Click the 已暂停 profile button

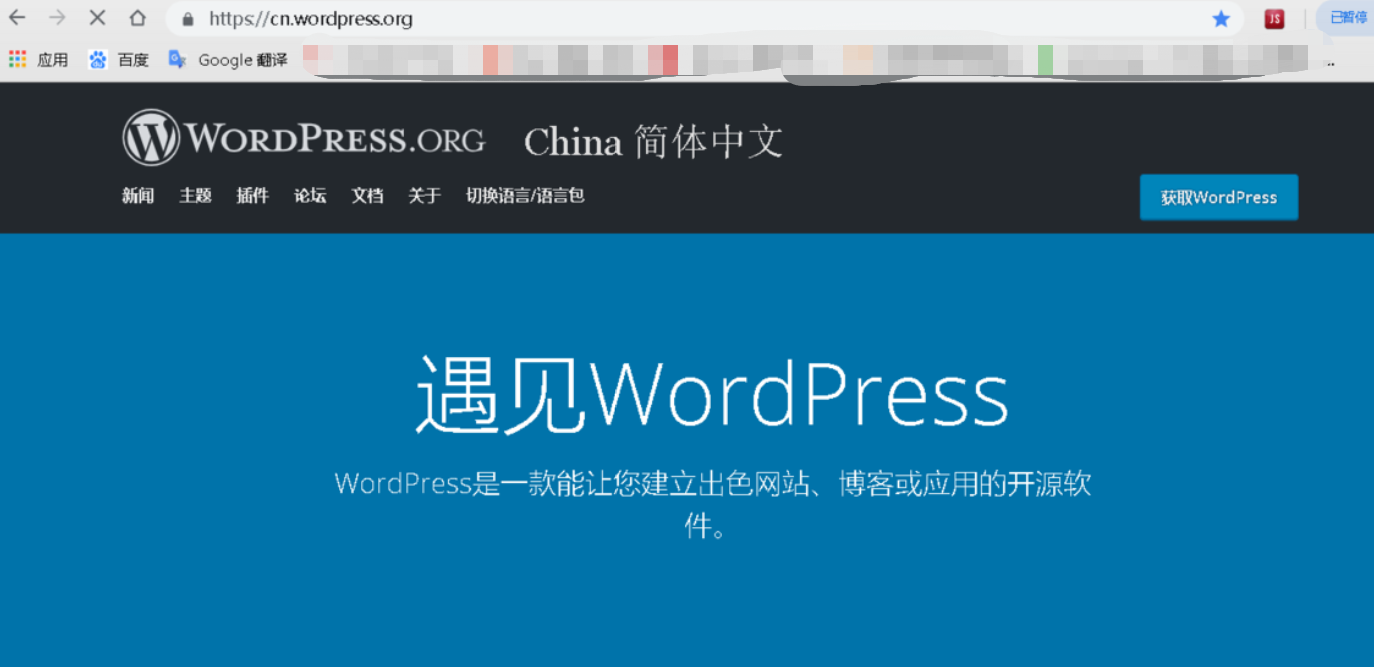click(1347, 18)
